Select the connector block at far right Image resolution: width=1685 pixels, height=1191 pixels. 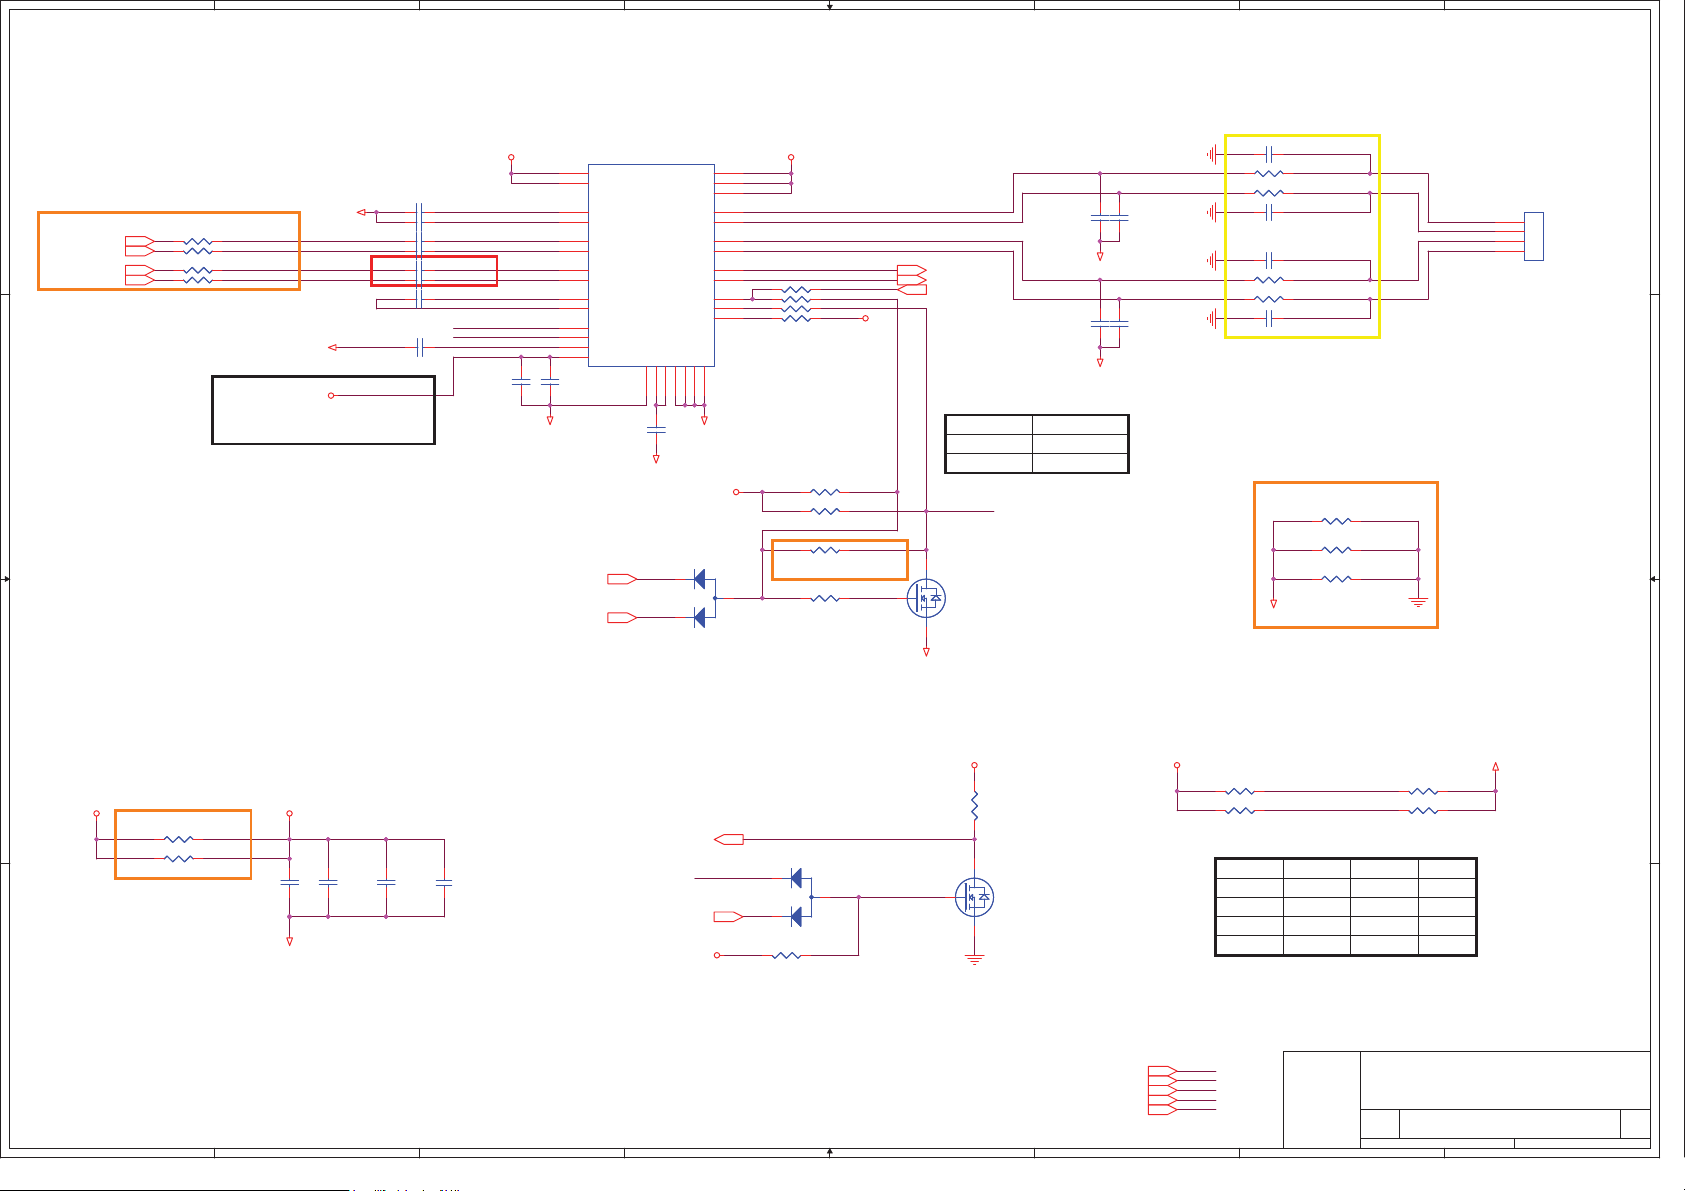tap(1533, 237)
